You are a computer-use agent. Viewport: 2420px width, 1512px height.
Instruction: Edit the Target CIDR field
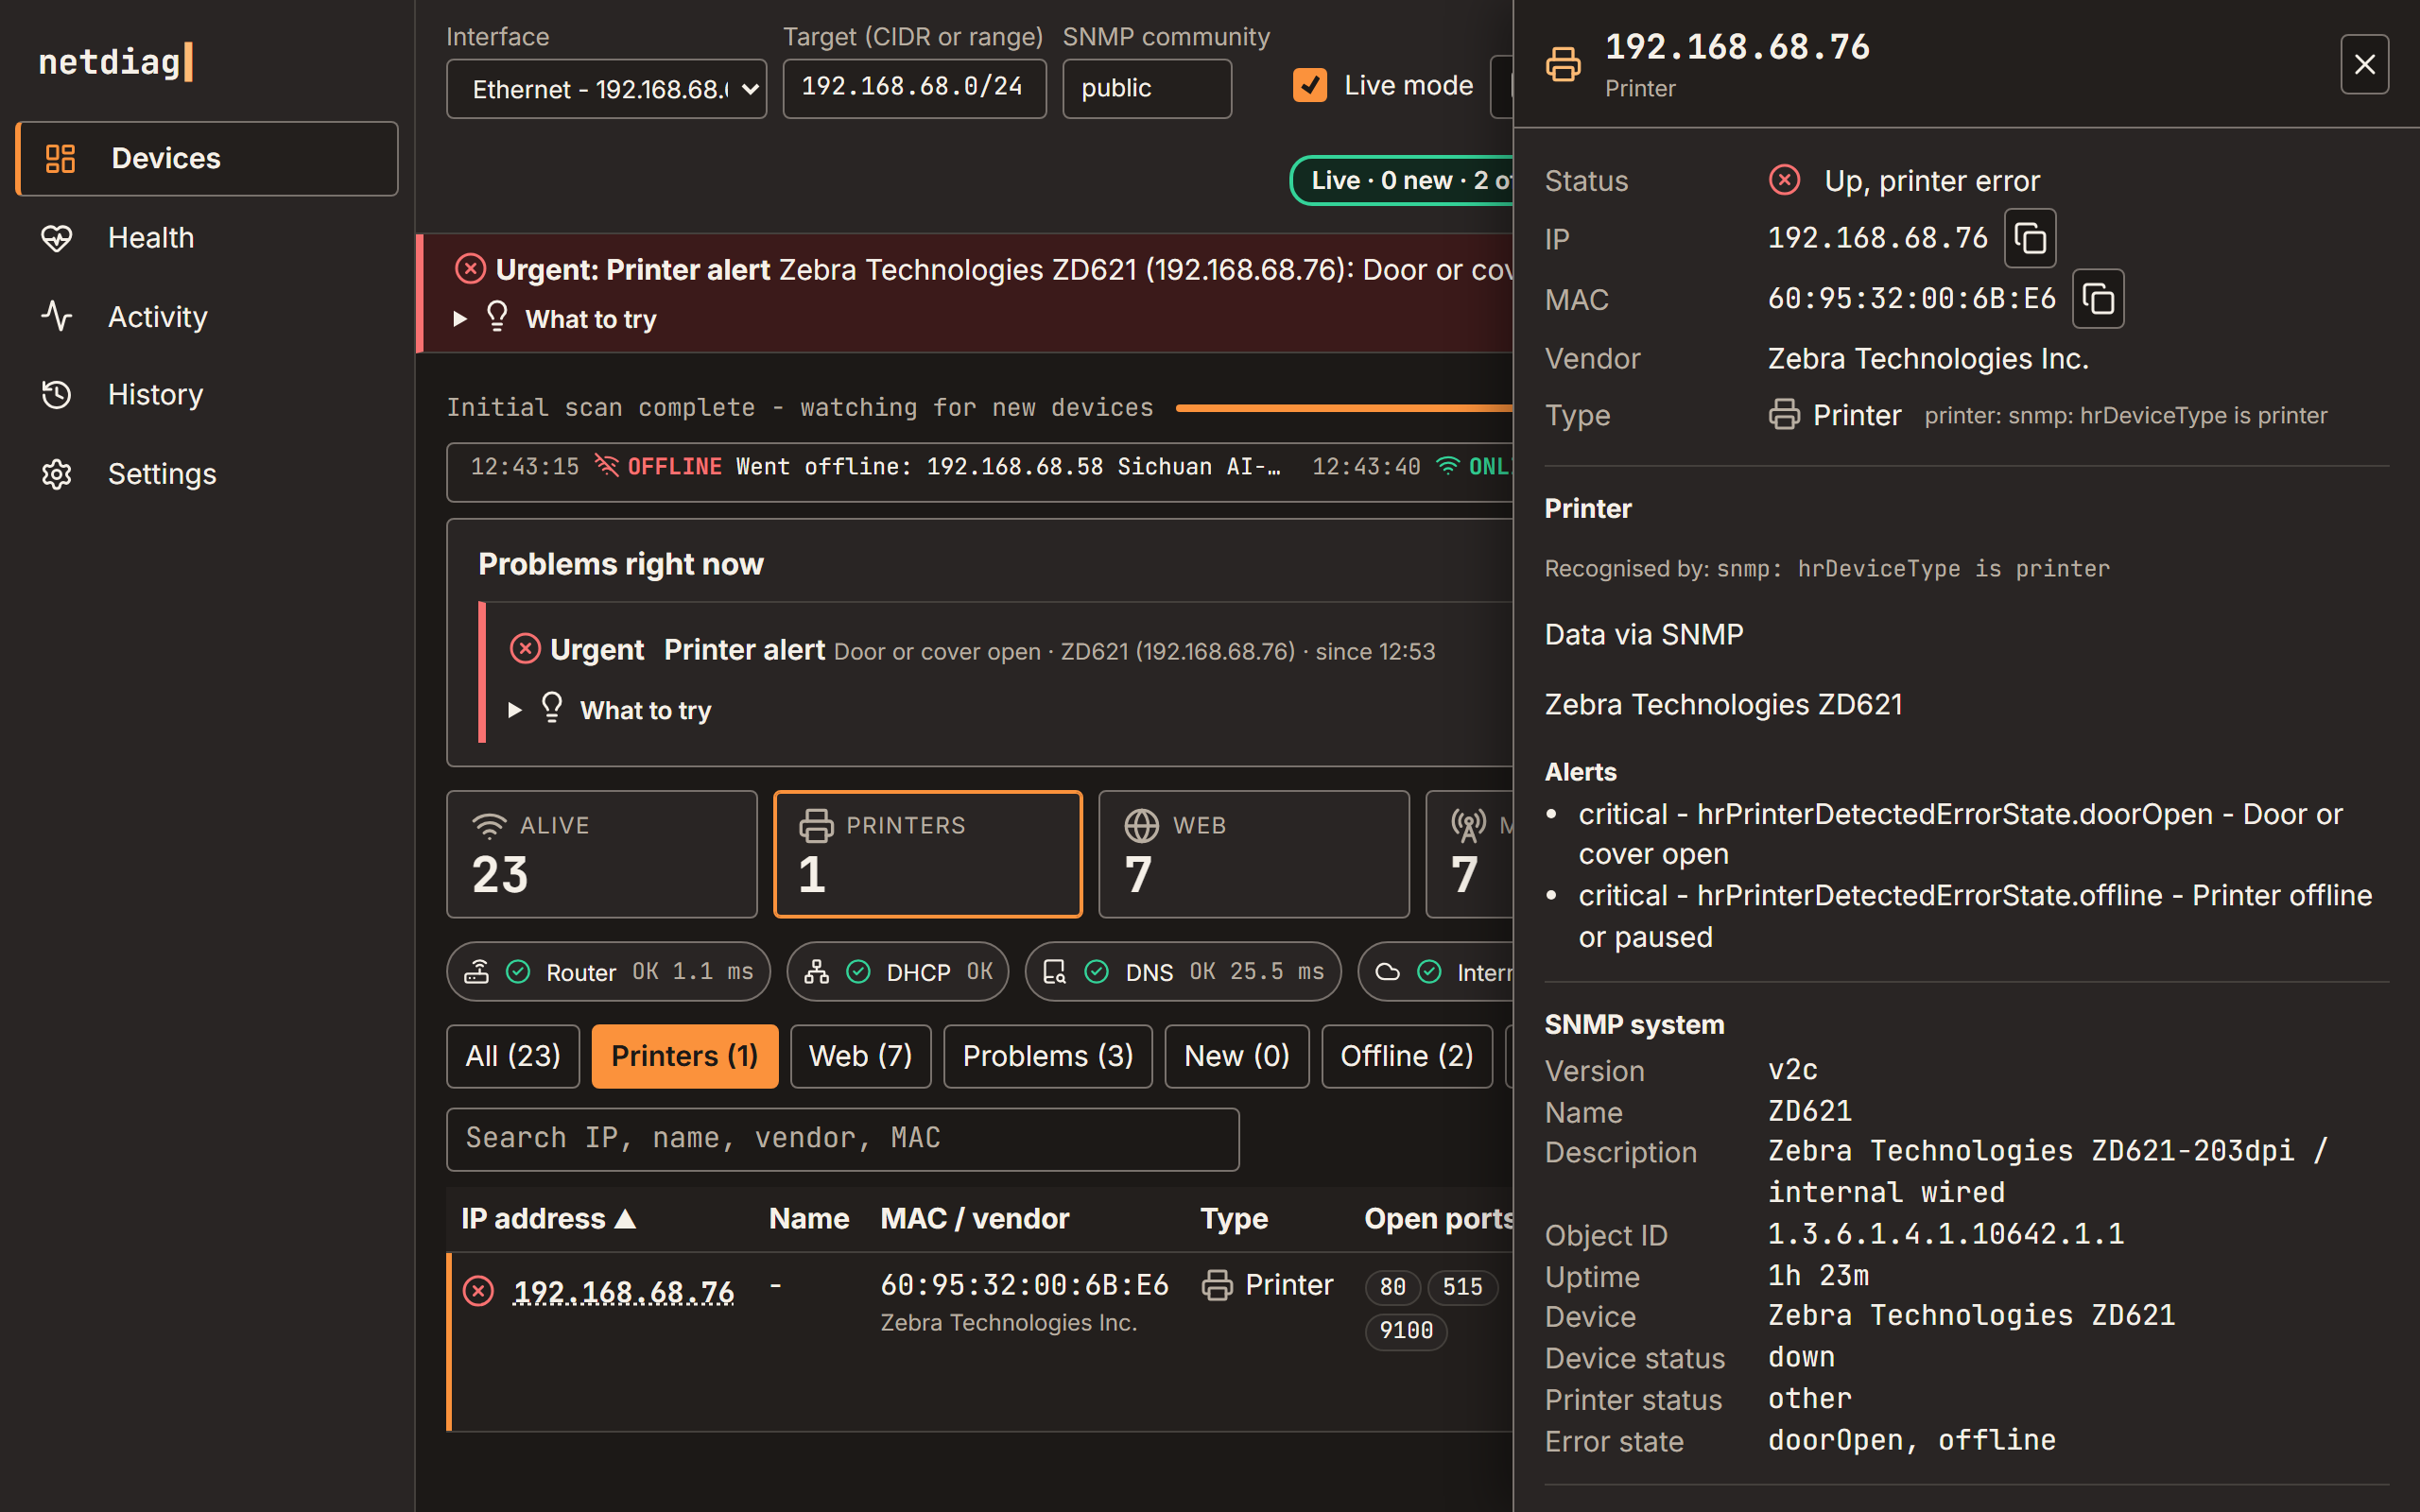pyautogui.click(x=914, y=88)
